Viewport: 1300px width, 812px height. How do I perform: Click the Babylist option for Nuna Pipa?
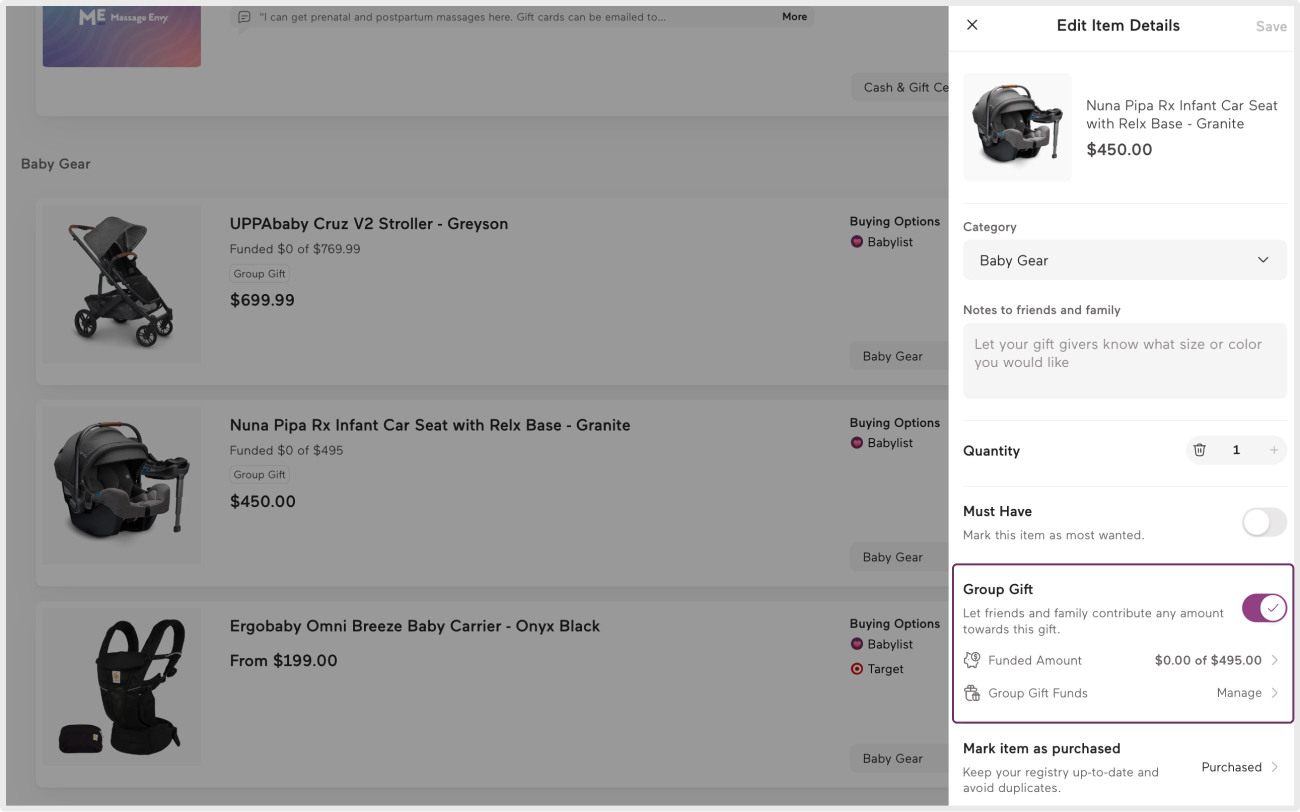[x=881, y=443]
